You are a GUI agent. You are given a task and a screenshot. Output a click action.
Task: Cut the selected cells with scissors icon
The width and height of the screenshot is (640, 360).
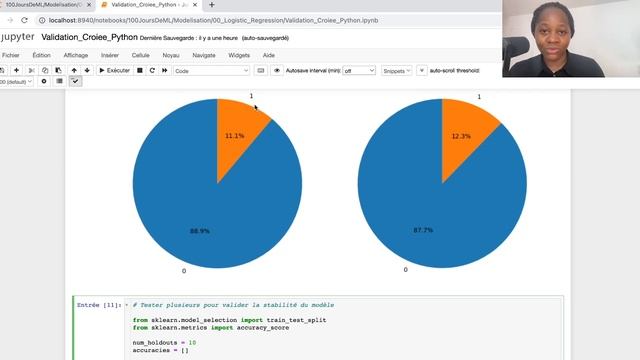click(31, 71)
